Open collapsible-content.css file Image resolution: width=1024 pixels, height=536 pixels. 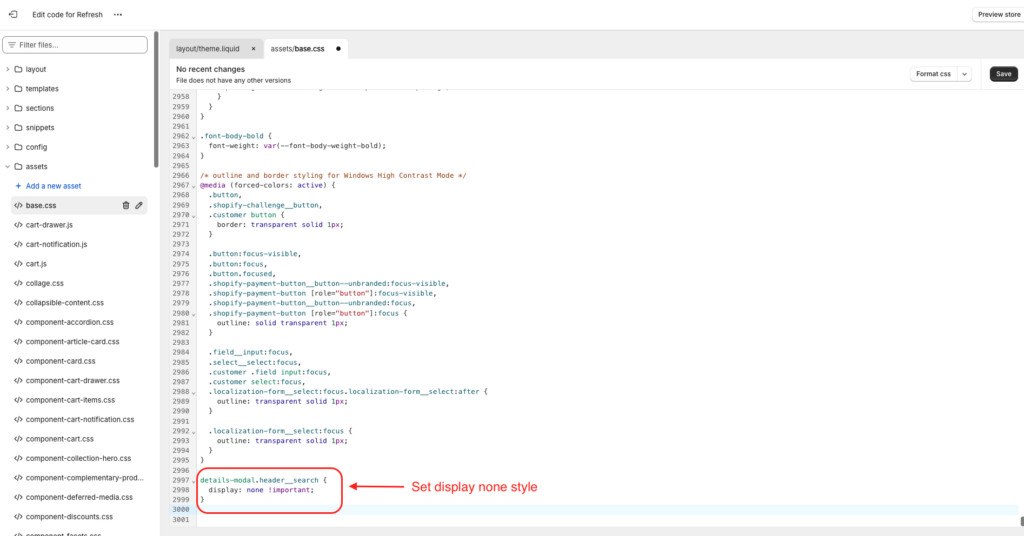pos(65,303)
